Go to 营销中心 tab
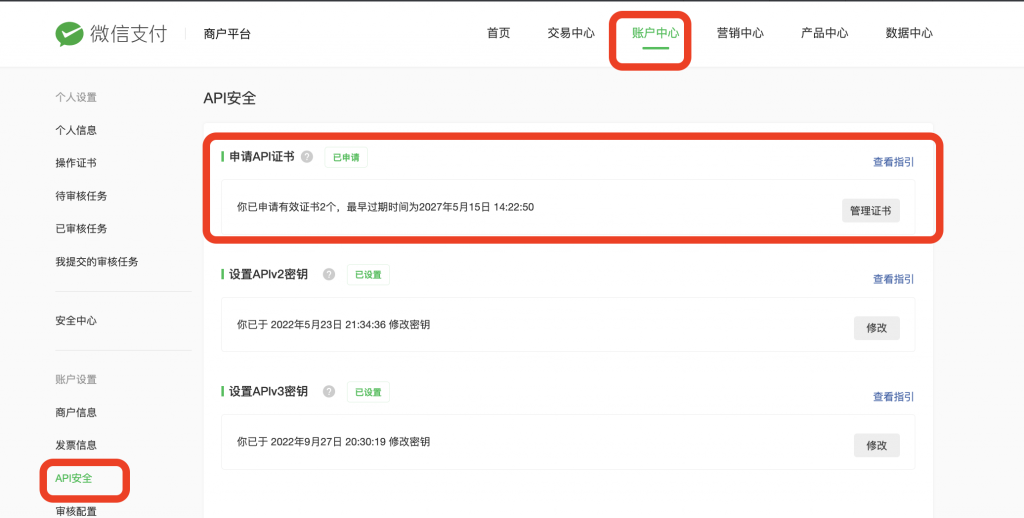 740,33
